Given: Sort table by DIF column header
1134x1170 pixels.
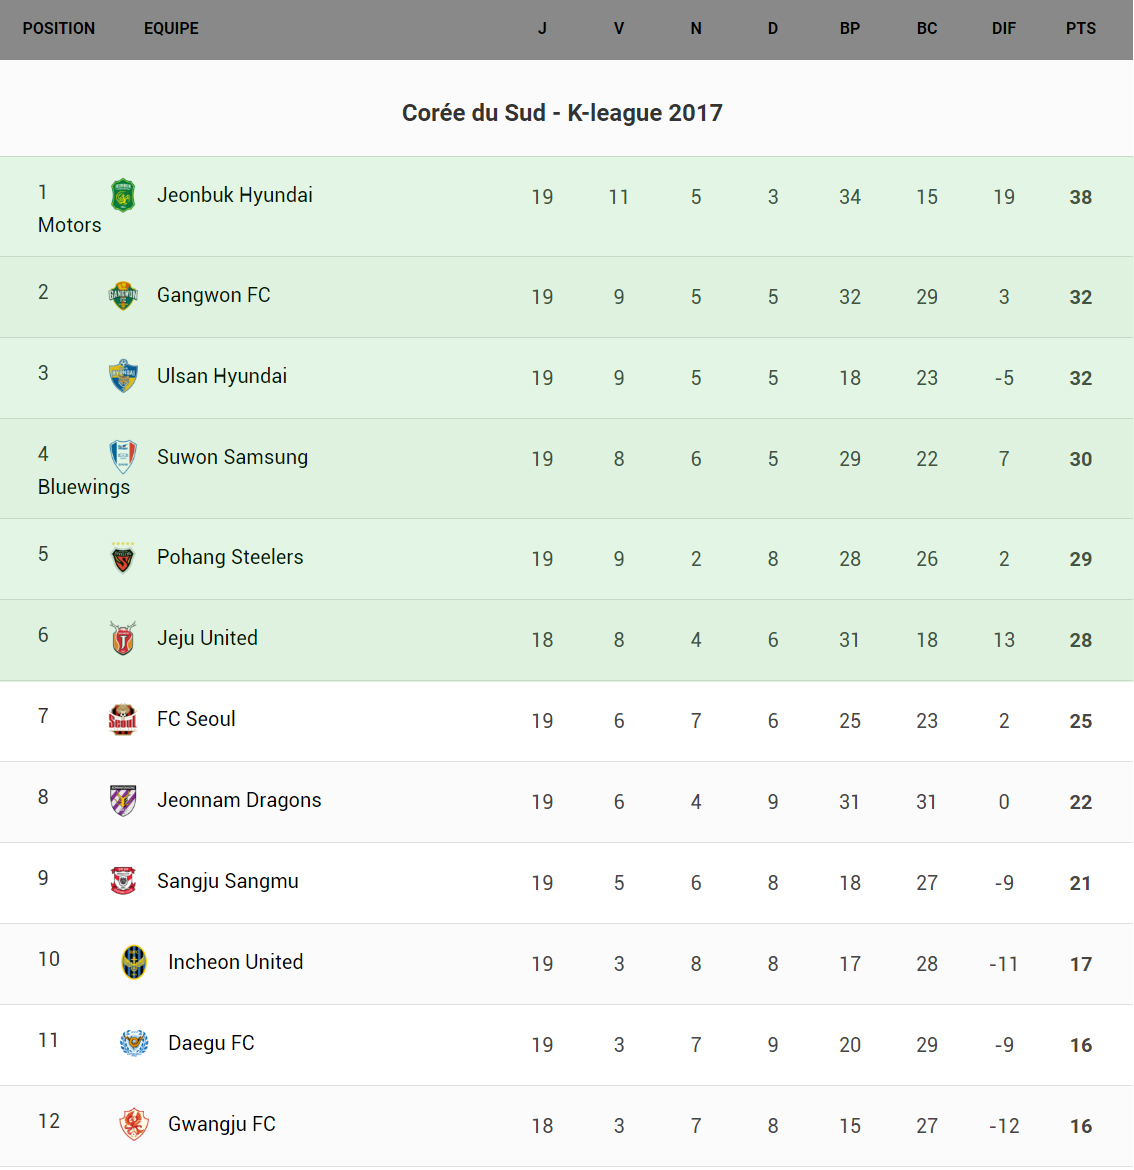Looking at the screenshot, I should coord(1003,29).
